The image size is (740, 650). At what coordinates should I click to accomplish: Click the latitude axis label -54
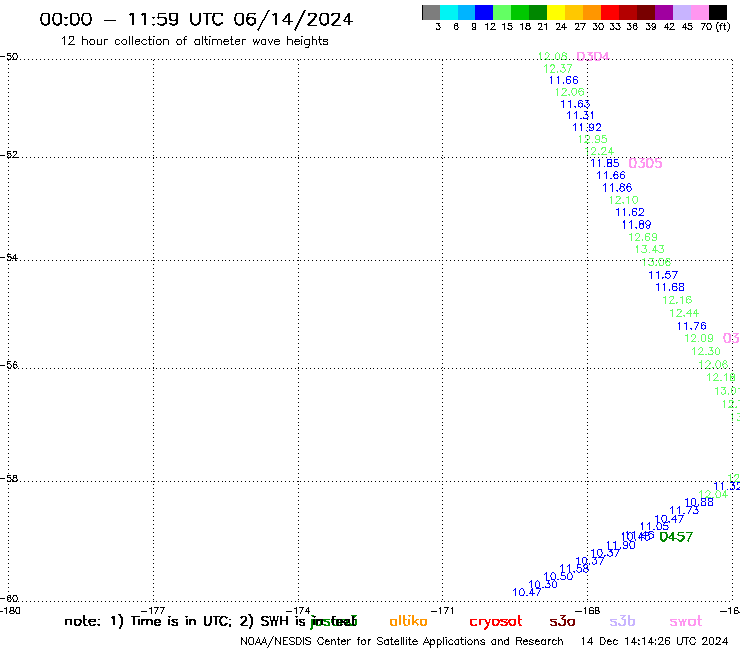9,258
